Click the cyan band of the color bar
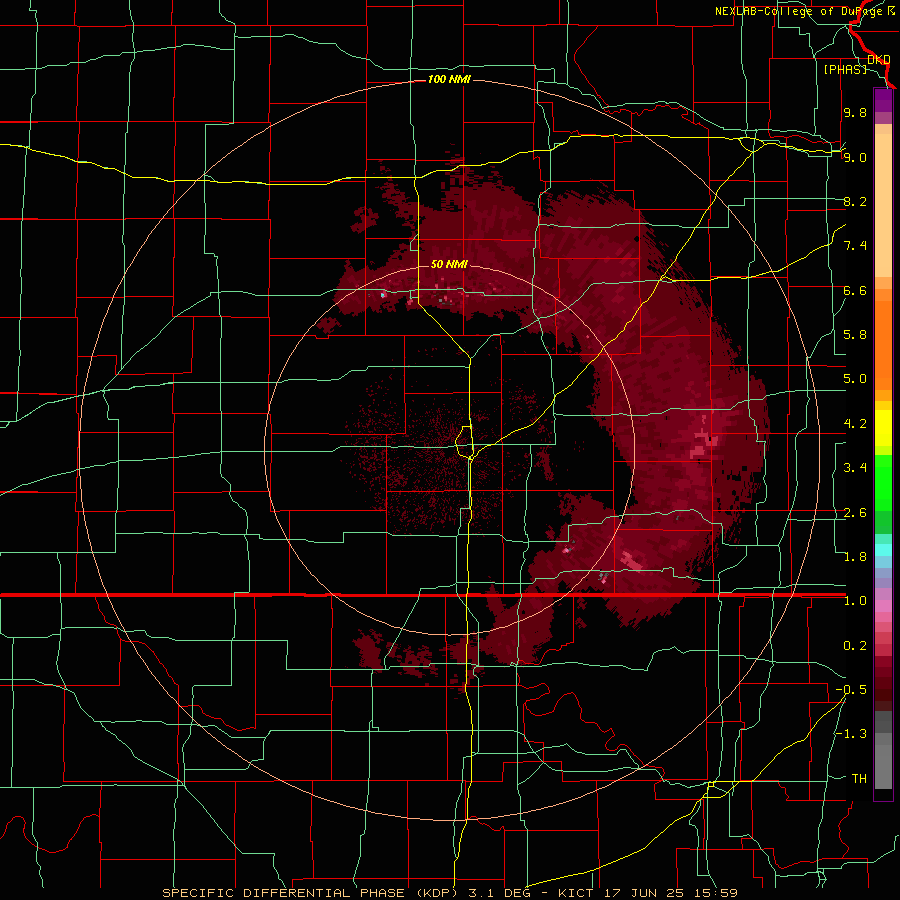Image resolution: width=900 pixels, height=900 pixels. 883,549
